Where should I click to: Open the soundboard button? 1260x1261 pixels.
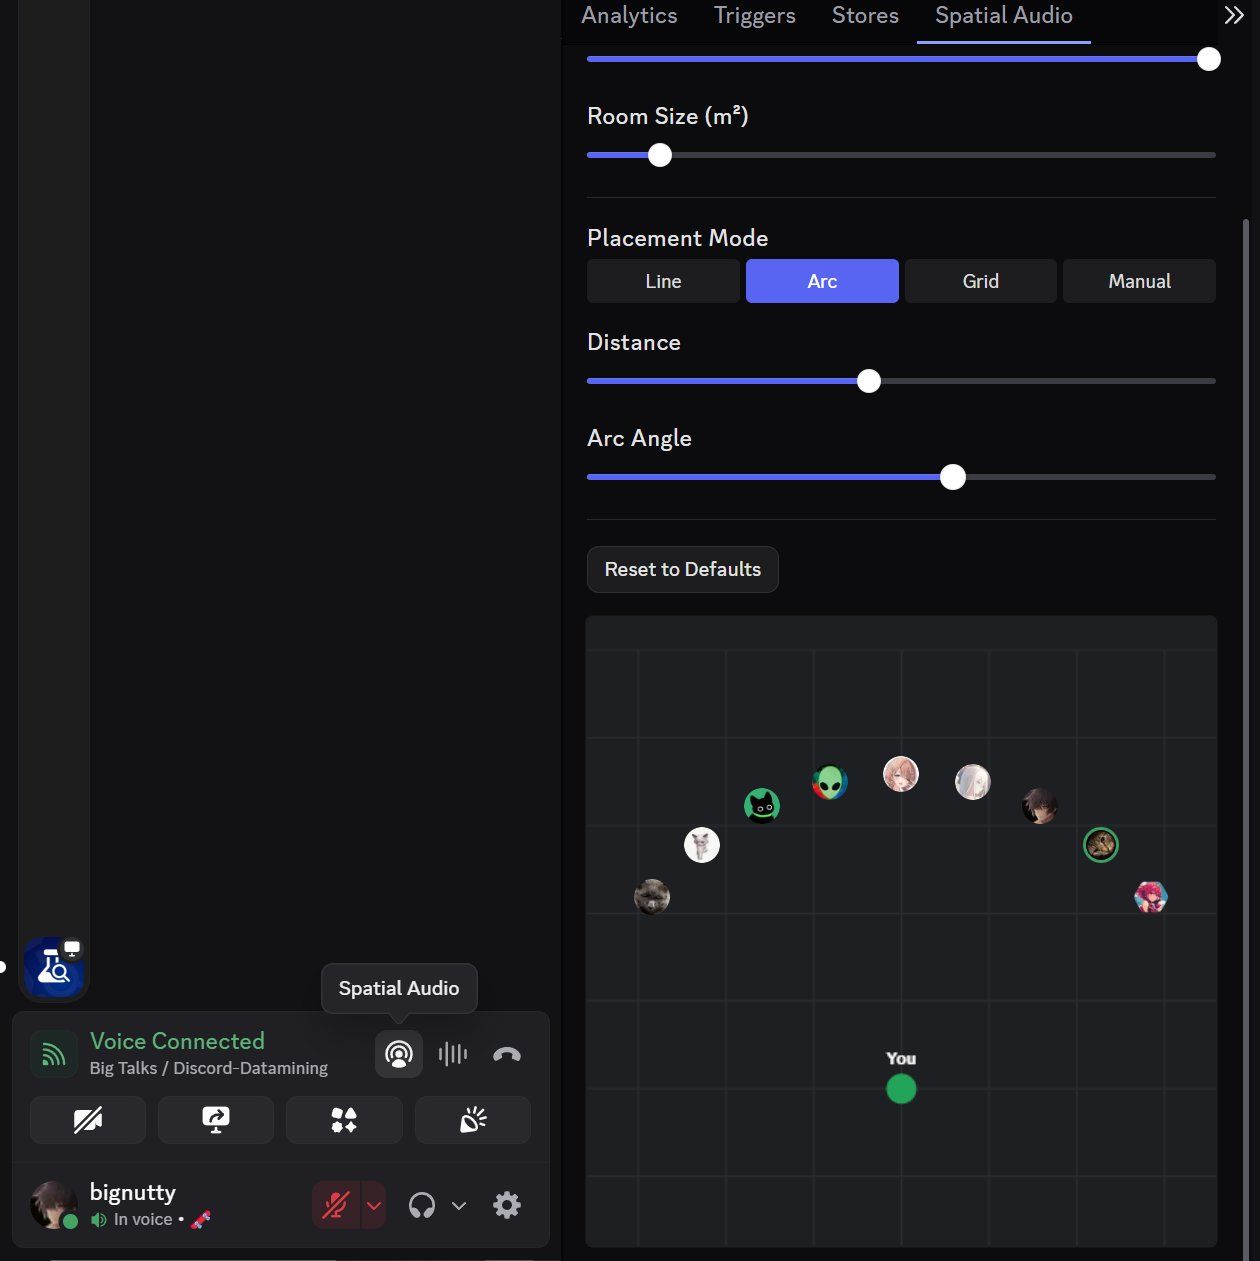pyautogui.click(x=473, y=1120)
